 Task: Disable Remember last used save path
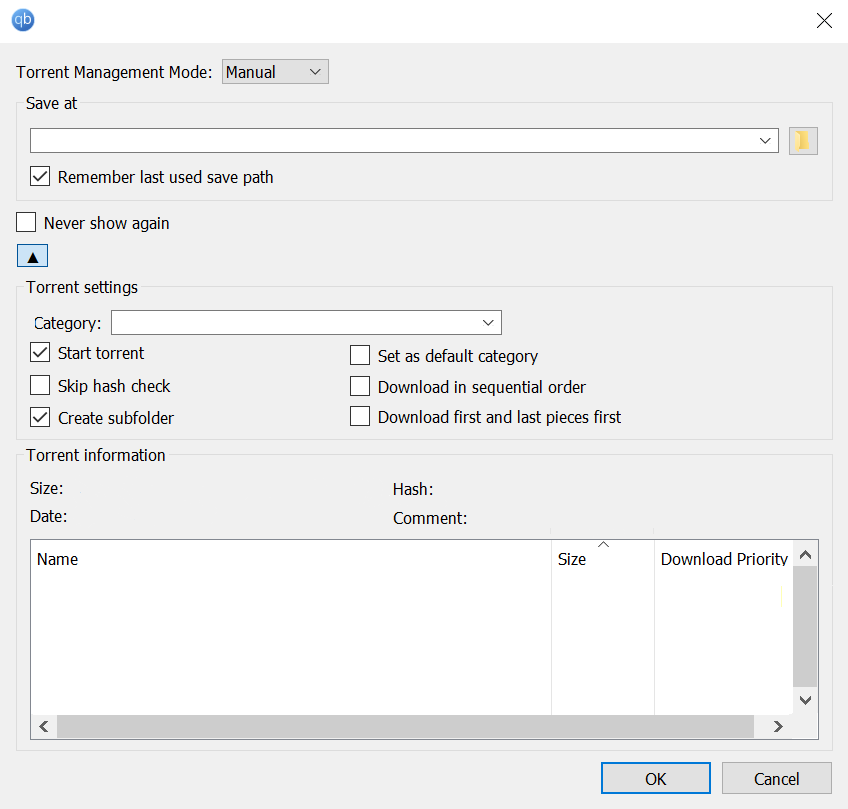pos(40,177)
